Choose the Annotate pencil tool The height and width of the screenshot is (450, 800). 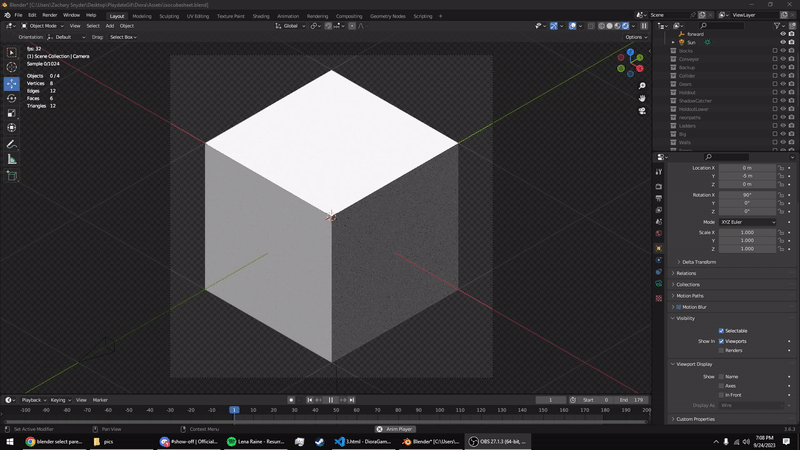tap(12, 144)
